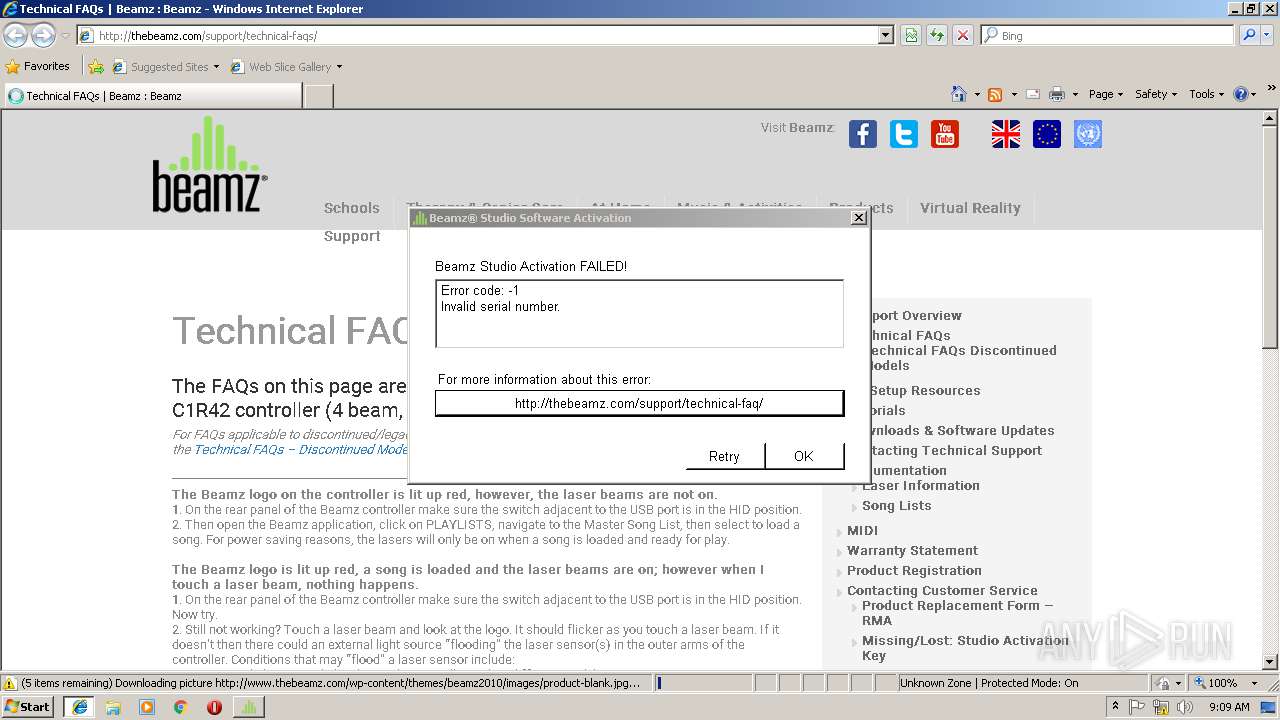1280x720 pixels.
Task: Select the UK flag language icon
Action: 1006,134
